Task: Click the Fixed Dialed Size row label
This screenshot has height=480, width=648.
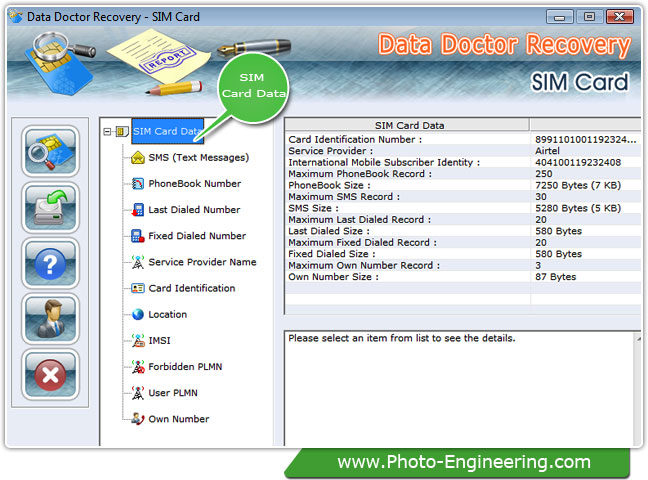Action: 332,254
